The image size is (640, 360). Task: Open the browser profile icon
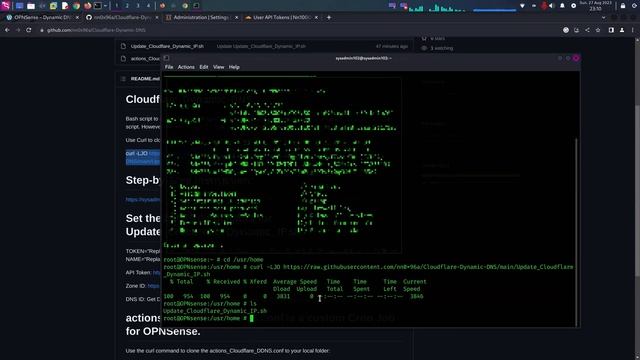(x=622, y=30)
